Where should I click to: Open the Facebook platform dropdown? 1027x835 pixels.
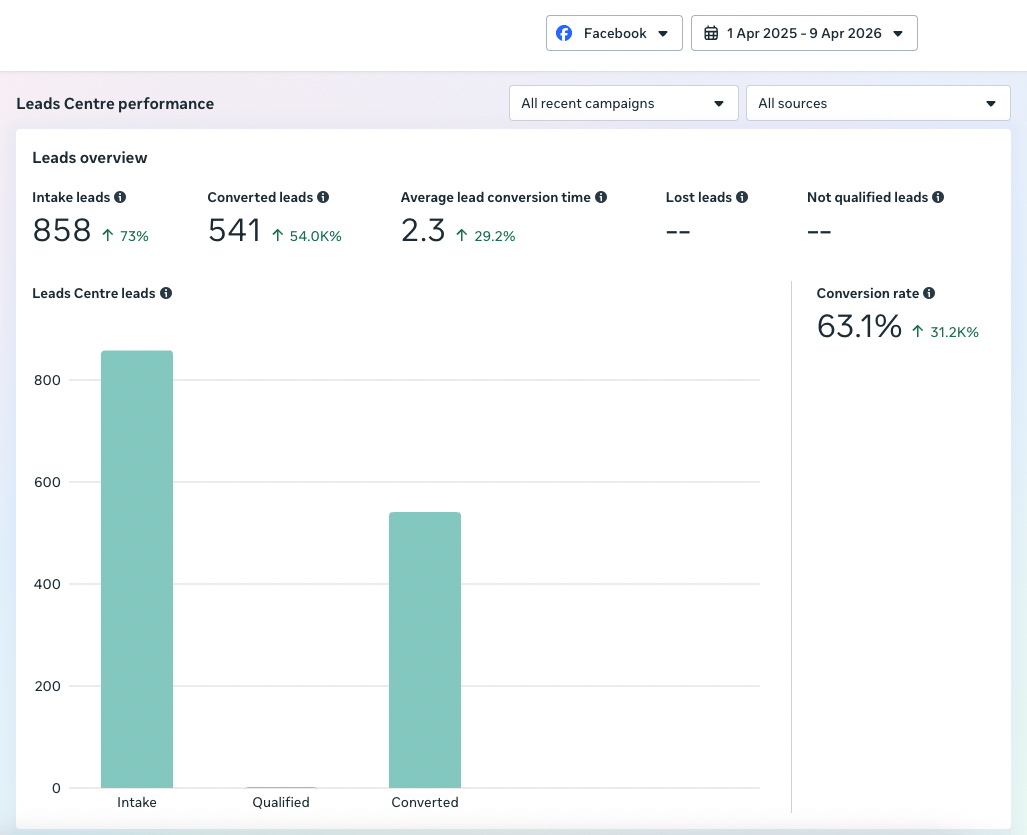pos(614,33)
